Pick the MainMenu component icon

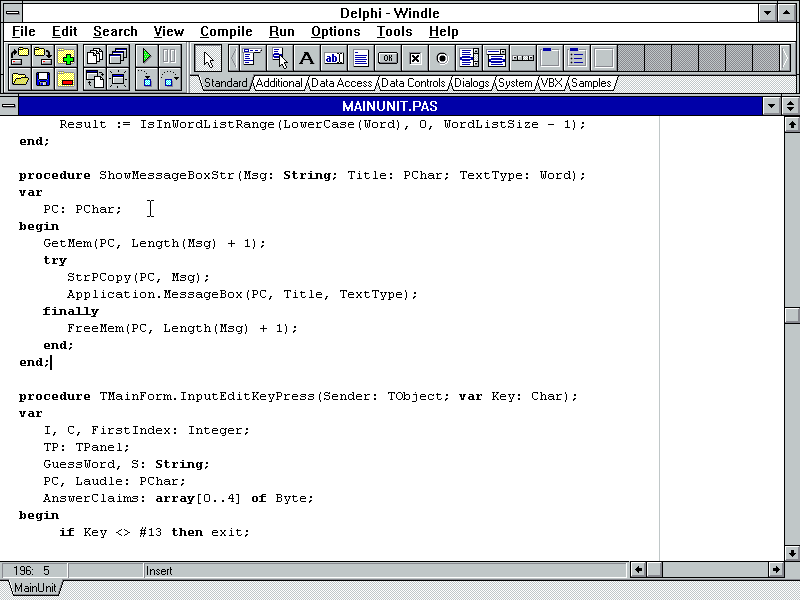[x=253, y=58]
